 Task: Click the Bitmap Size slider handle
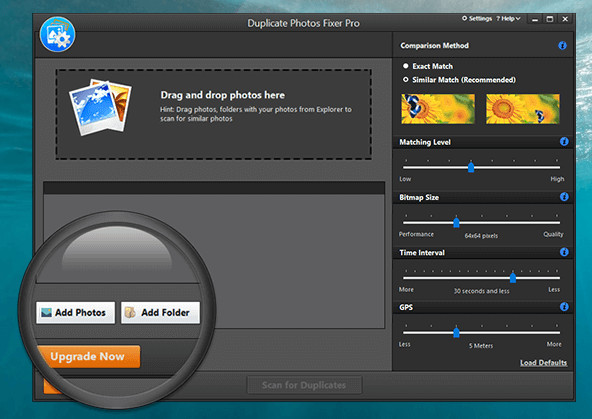pos(456,222)
